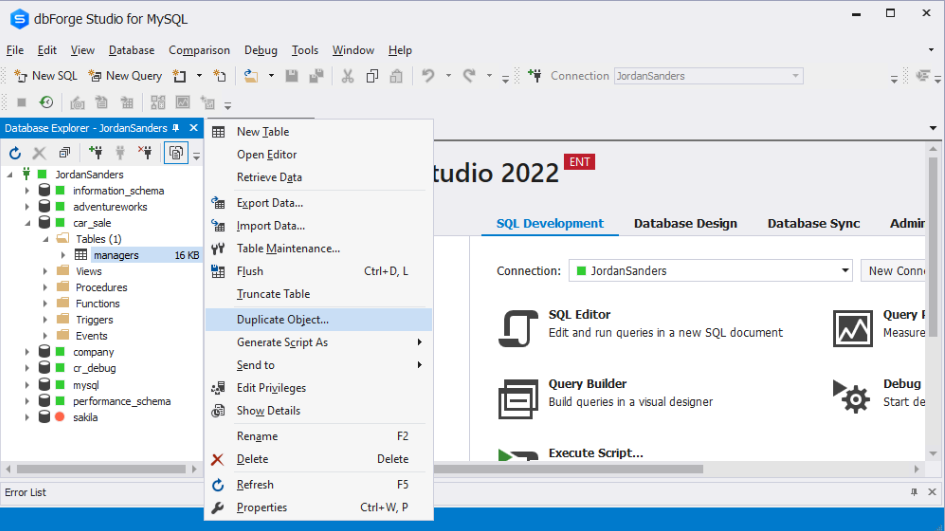Select Retrieve Data menu entry

318,177
